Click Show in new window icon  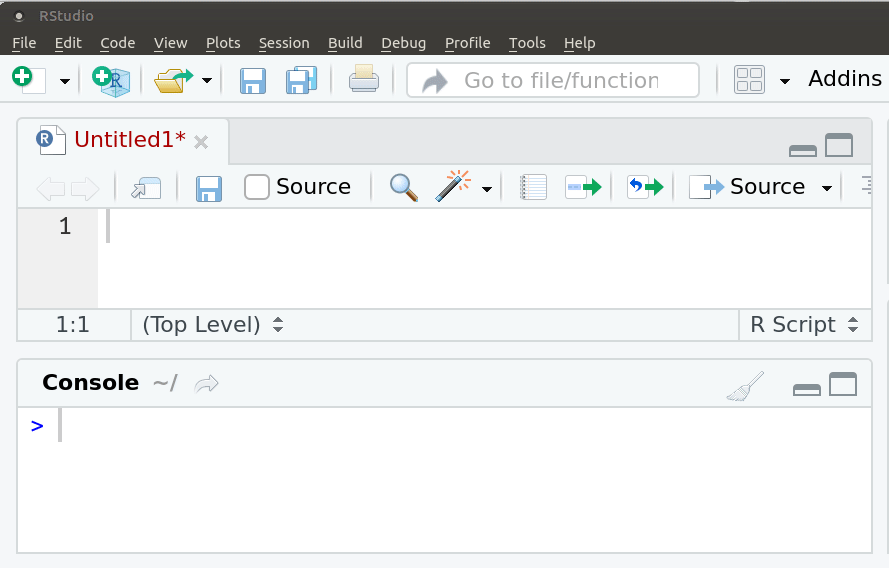pyautogui.click(x=146, y=188)
